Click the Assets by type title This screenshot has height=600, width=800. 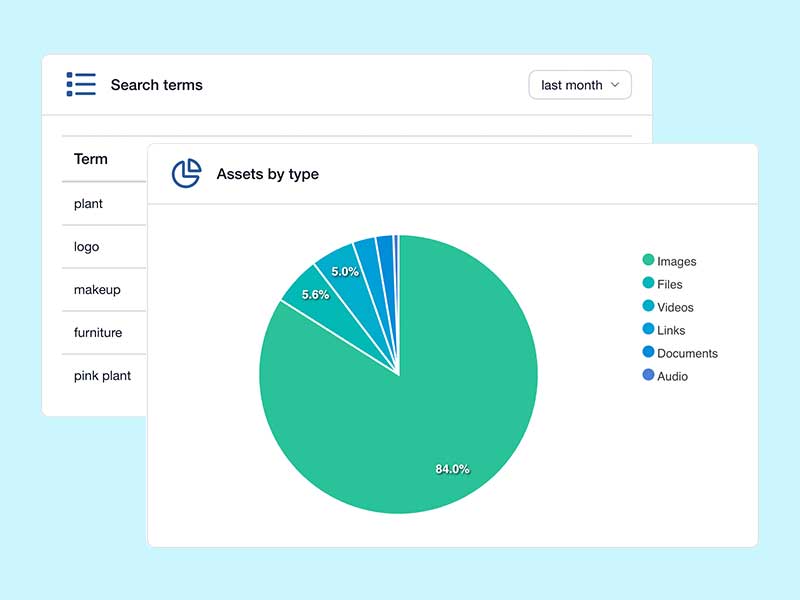click(267, 174)
